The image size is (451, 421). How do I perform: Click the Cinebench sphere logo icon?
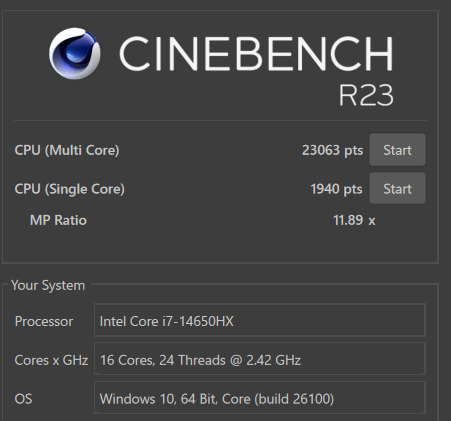click(x=75, y=53)
